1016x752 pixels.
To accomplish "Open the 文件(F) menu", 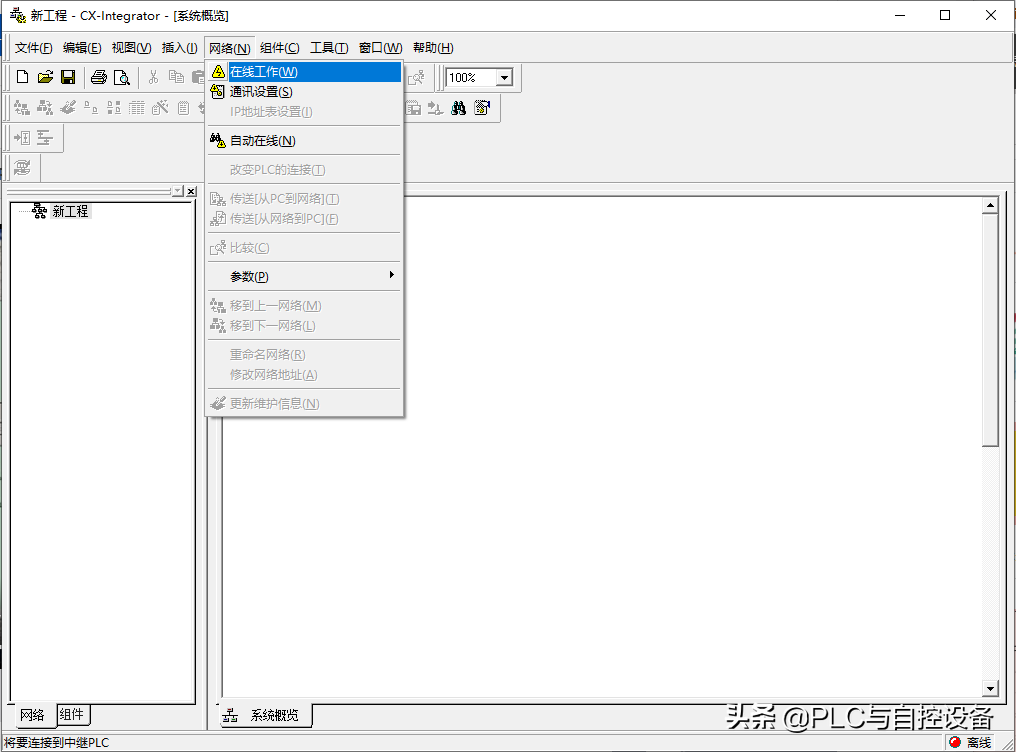I will coord(33,48).
